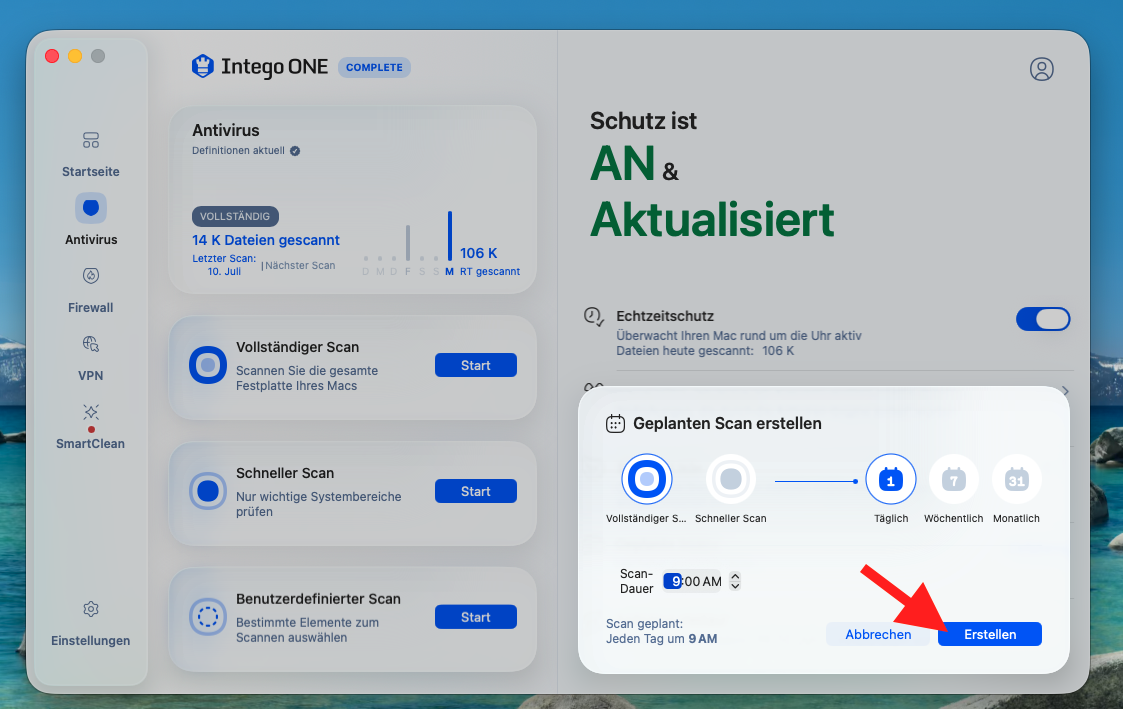Select the Antivirus shield sidebar icon
1123x709 pixels.
(x=91, y=208)
